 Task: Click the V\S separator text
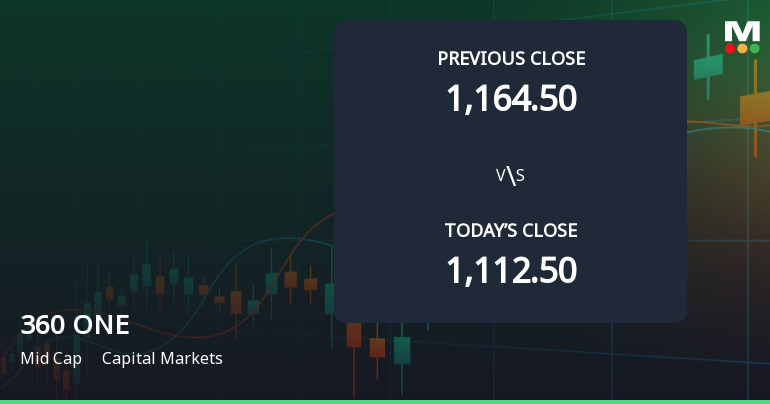[x=511, y=176]
